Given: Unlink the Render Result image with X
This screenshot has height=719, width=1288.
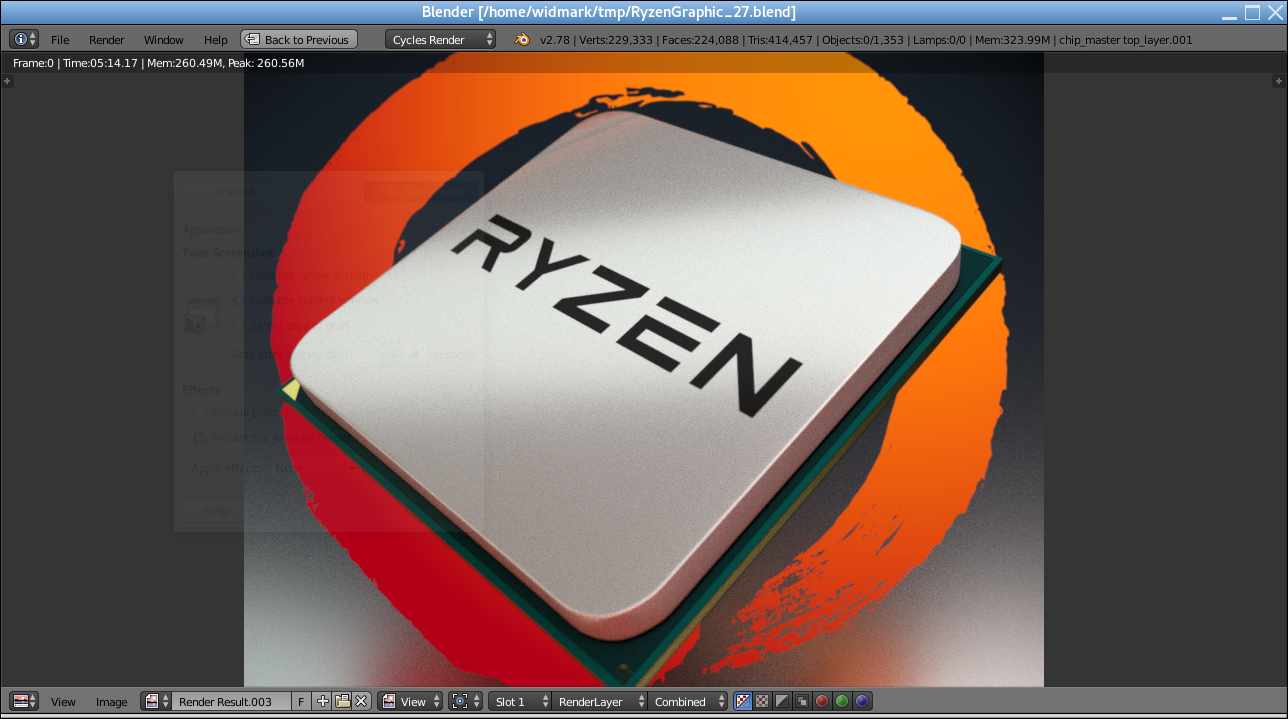Looking at the screenshot, I should tap(361, 701).
